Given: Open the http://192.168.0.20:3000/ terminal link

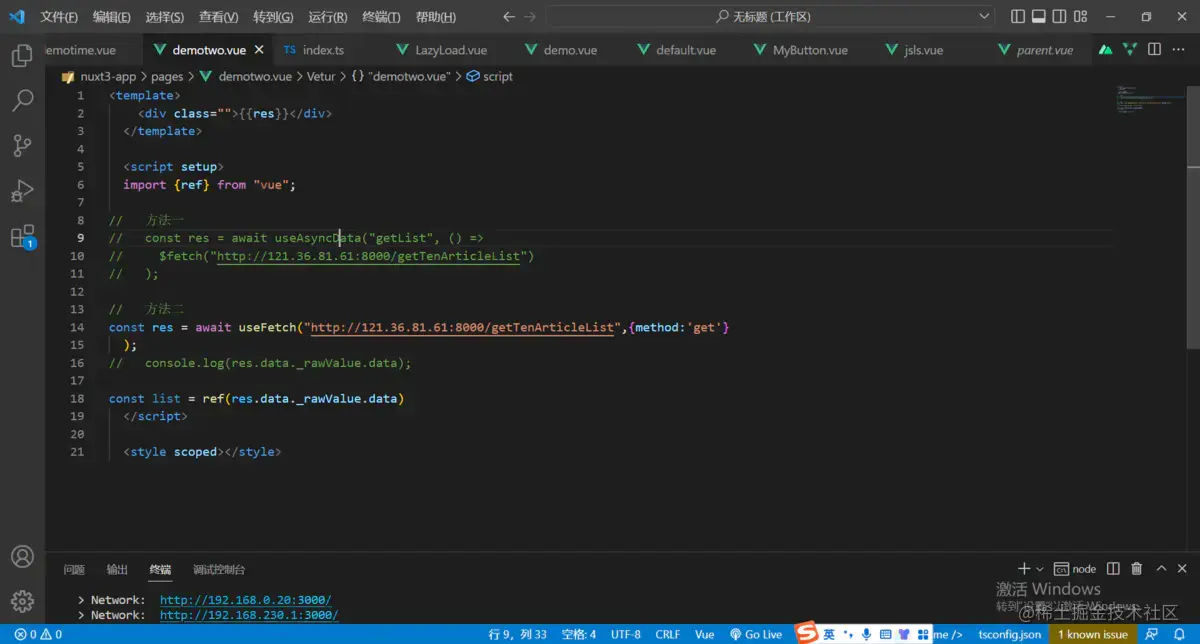Looking at the screenshot, I should pyautogui.click(x=245, y=600).
